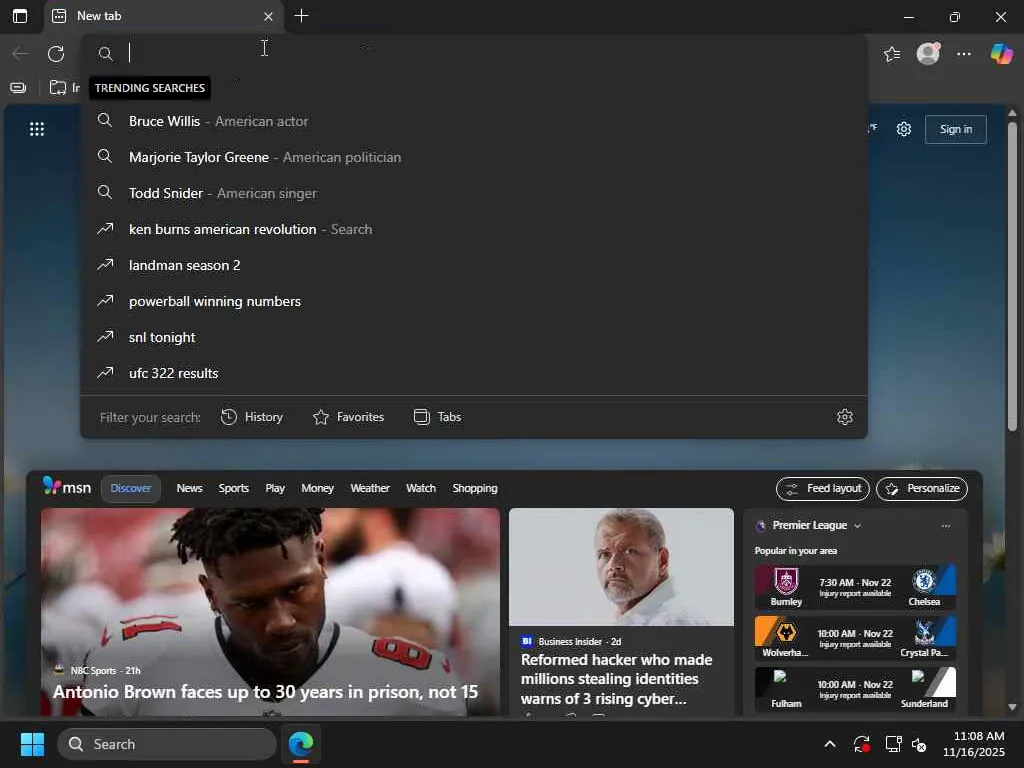Click the Windows taskbar Search box

[x=167, y=744]
